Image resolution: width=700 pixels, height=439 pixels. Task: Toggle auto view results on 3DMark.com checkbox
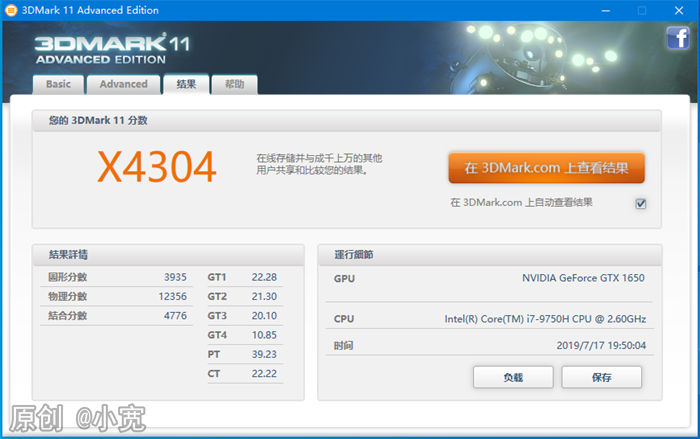click(641, 204)
